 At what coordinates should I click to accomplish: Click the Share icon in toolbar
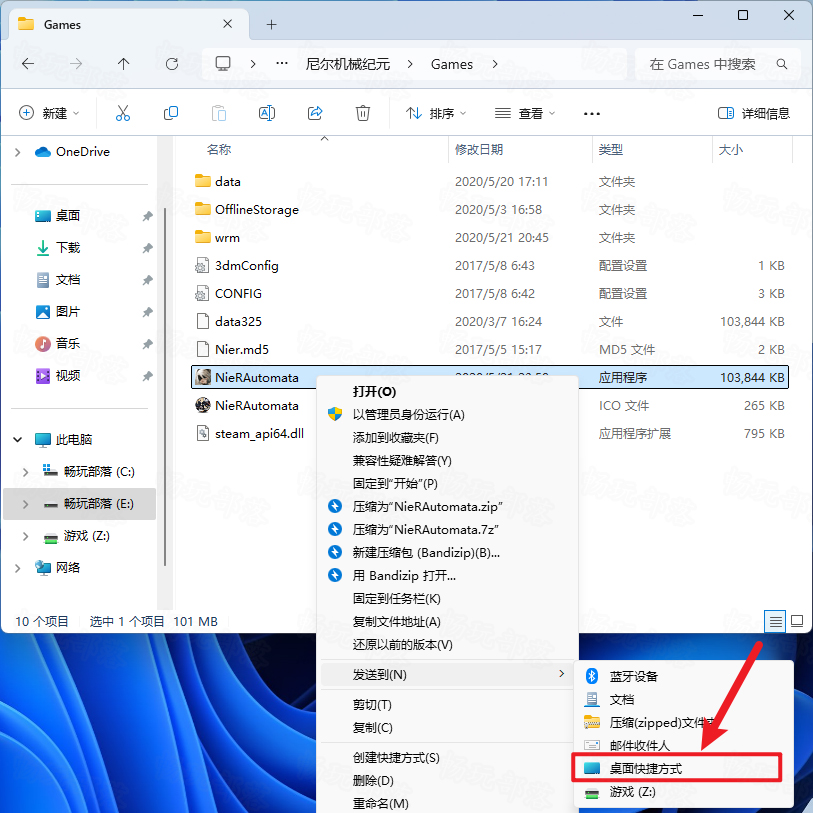click(x=315, y=113)
